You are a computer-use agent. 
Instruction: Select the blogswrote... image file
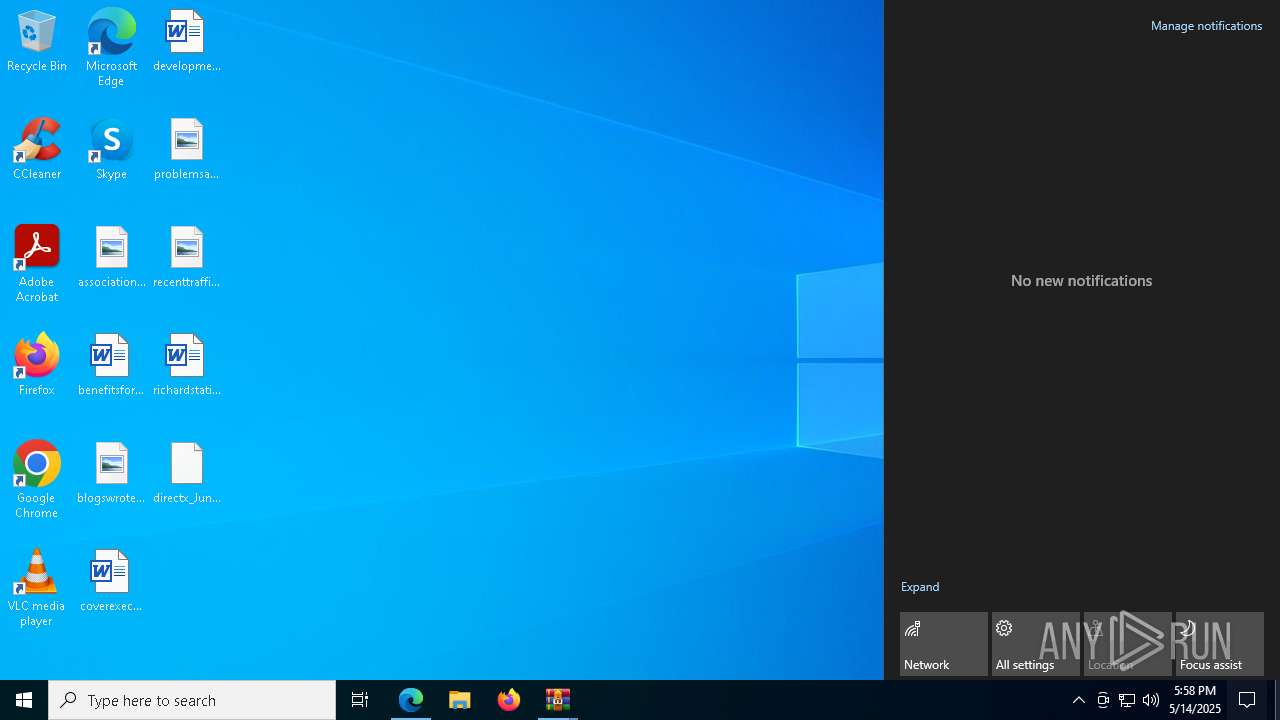point(111,473)
